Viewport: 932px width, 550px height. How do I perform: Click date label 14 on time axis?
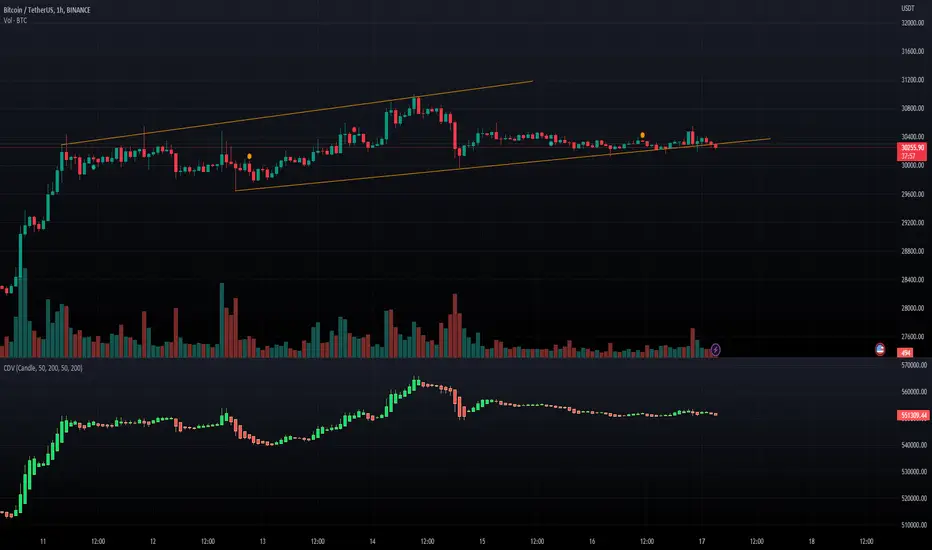tap(373, 542)
